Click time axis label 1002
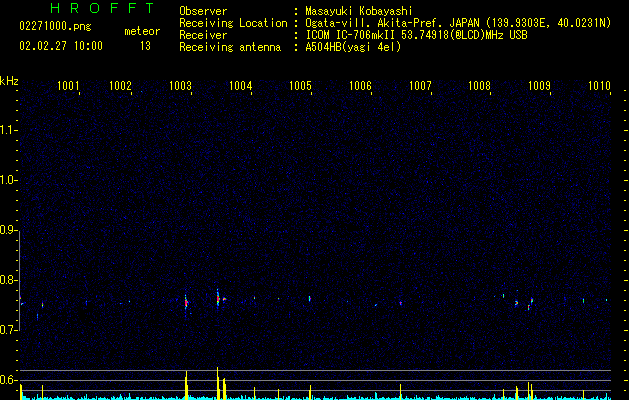Screen dimensions: 629x400 (120, 86)
